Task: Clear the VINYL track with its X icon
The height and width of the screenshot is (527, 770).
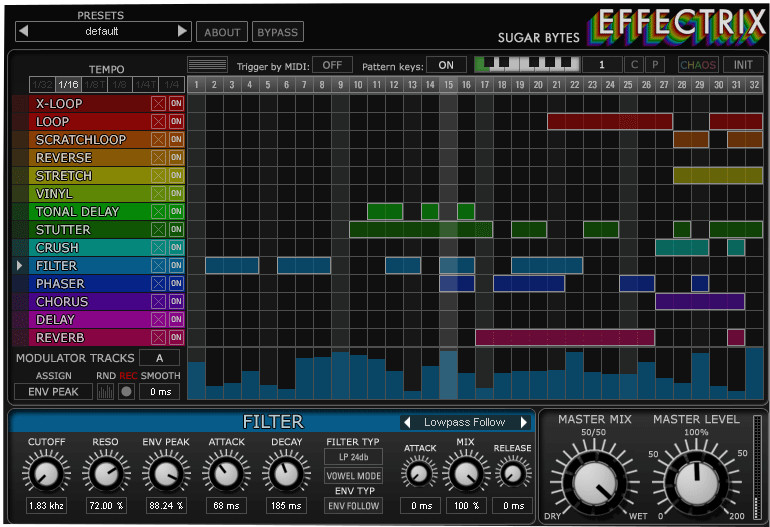Action: [x=158, y=194]
